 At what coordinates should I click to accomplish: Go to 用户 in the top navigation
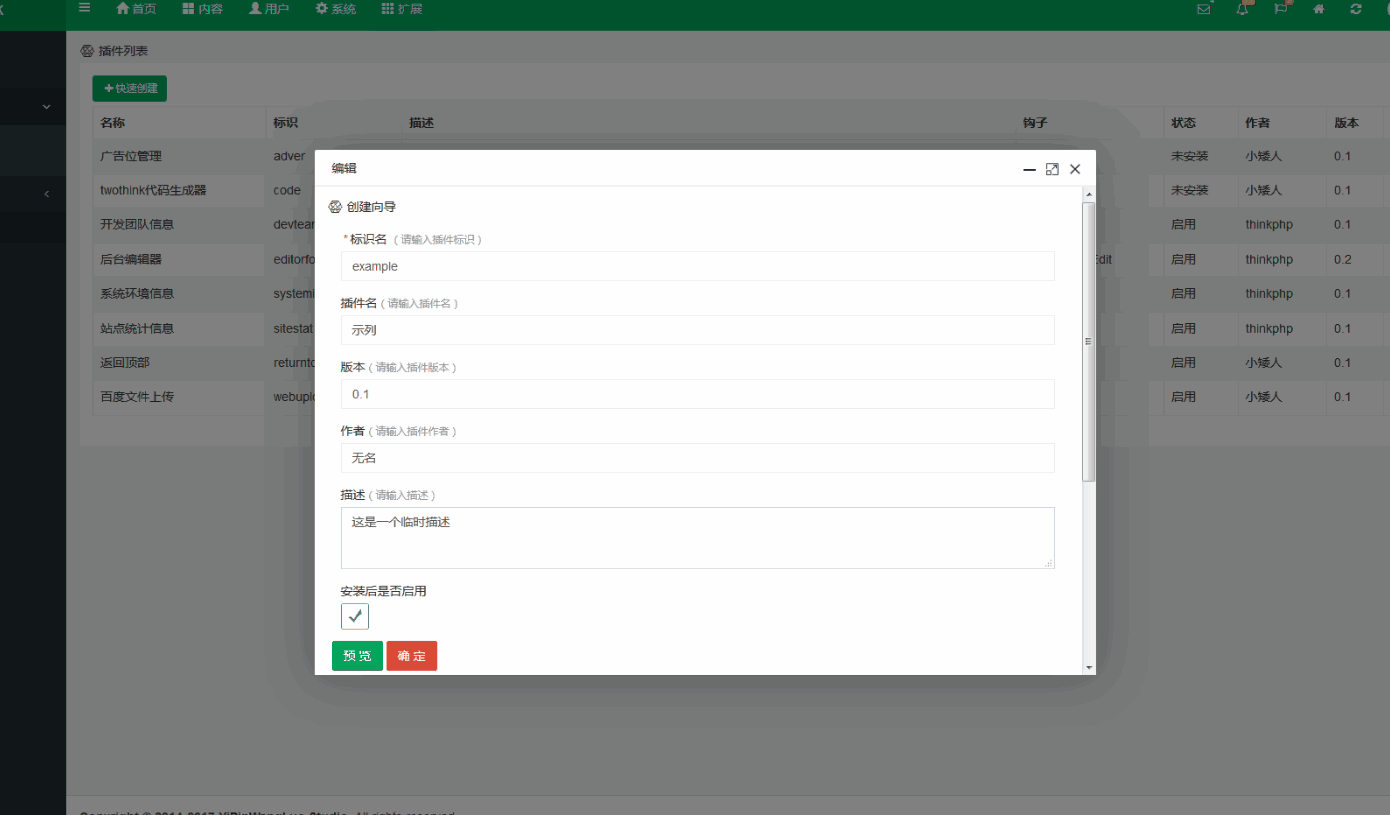tap(269, 9)
